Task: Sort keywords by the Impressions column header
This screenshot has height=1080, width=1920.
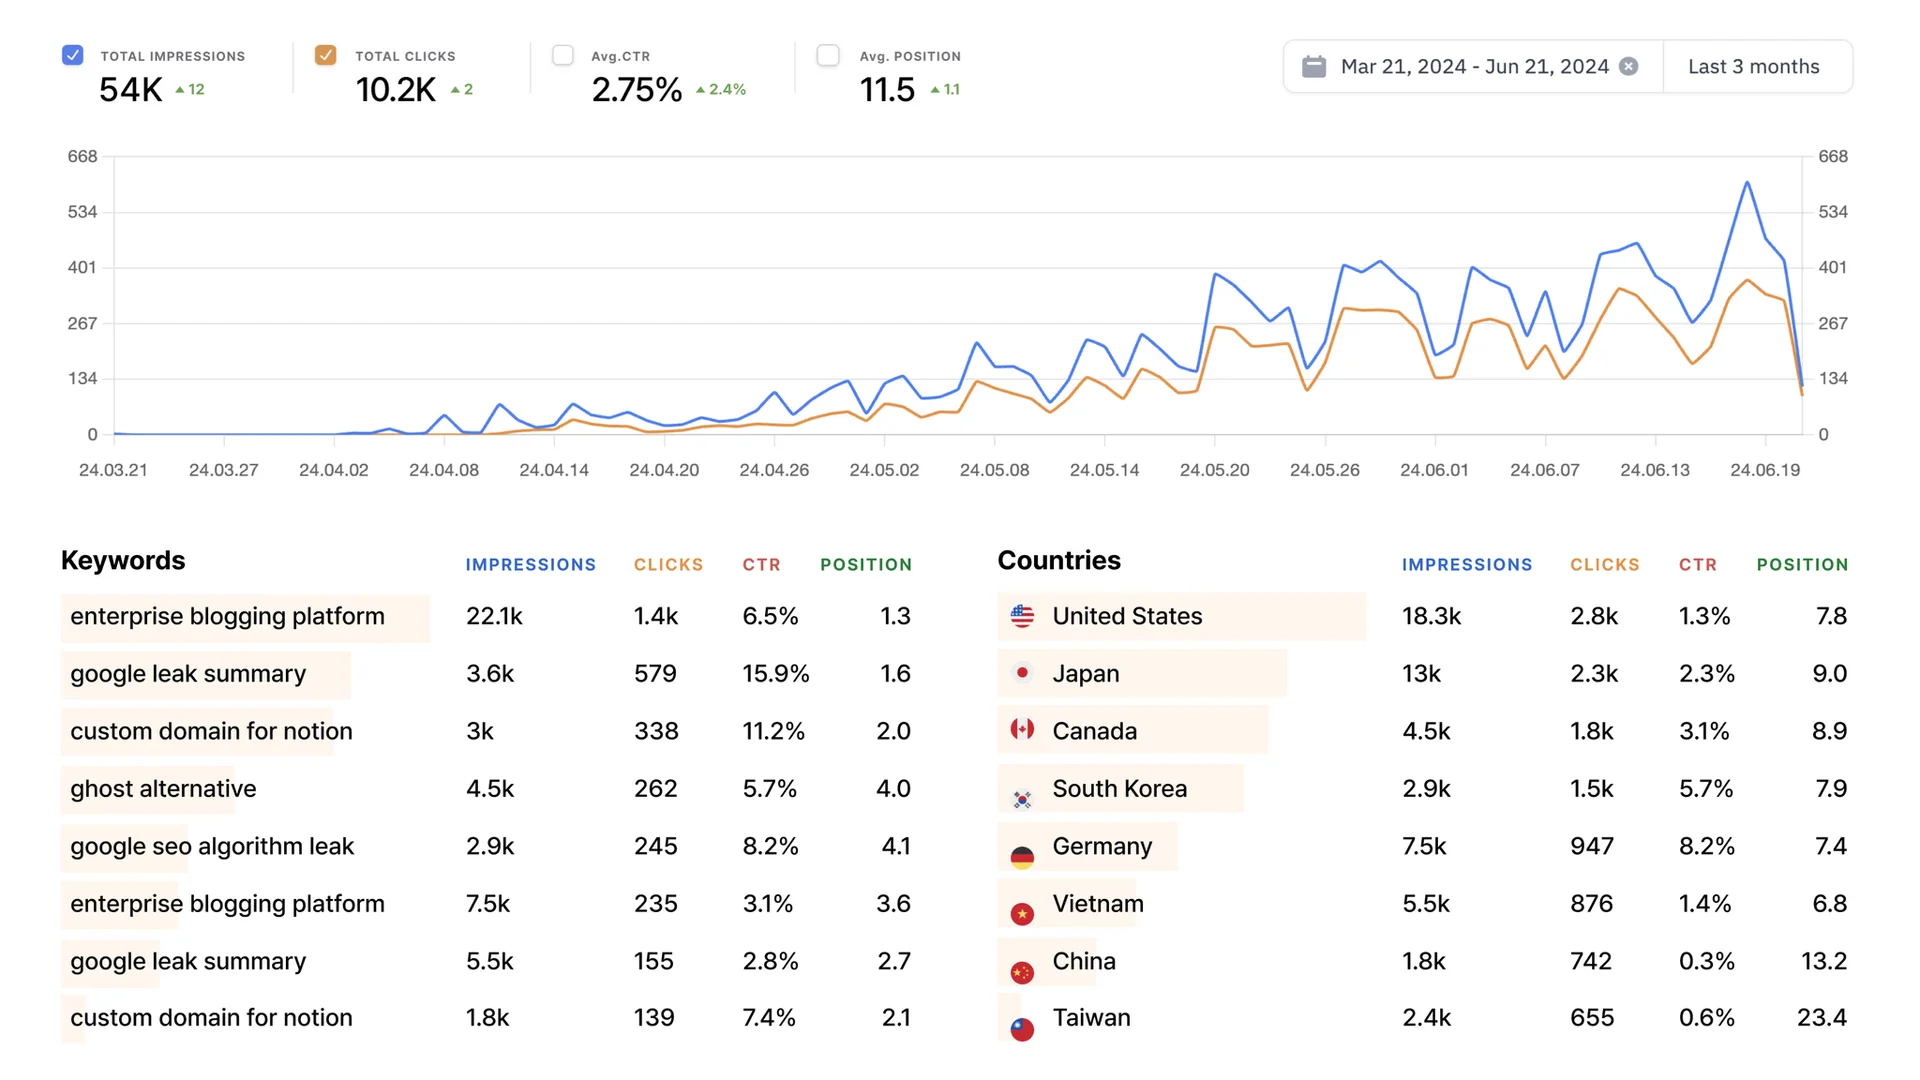Action: [x=531, y=564]
